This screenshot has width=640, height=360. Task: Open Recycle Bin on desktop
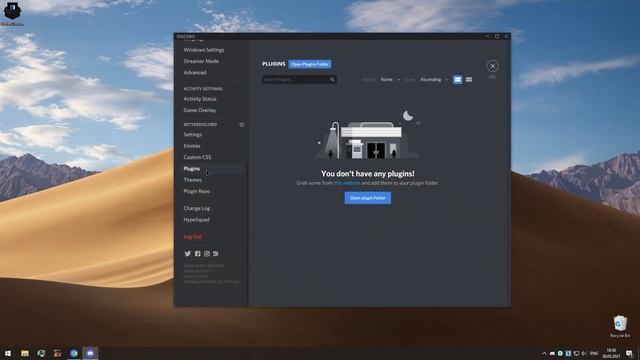click(620, 326)
